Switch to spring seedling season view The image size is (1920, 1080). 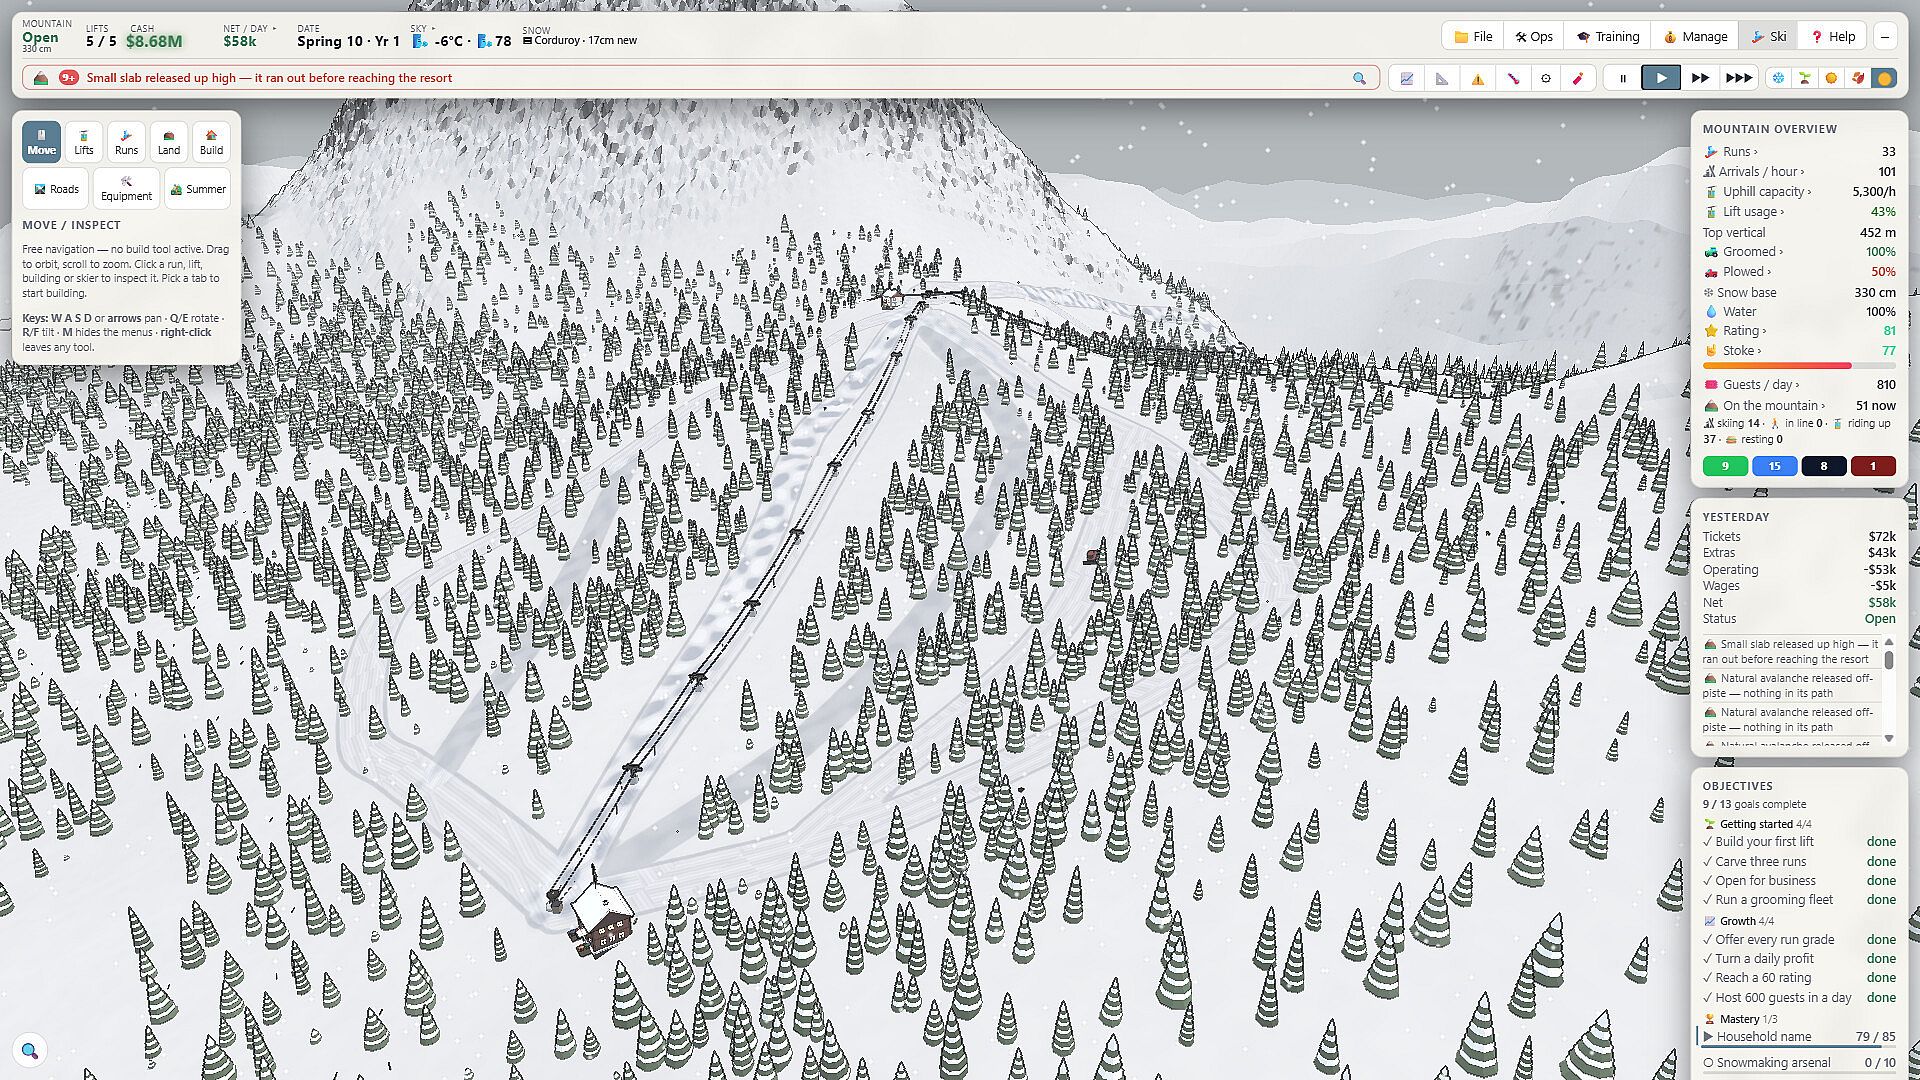pos(1805,78)
